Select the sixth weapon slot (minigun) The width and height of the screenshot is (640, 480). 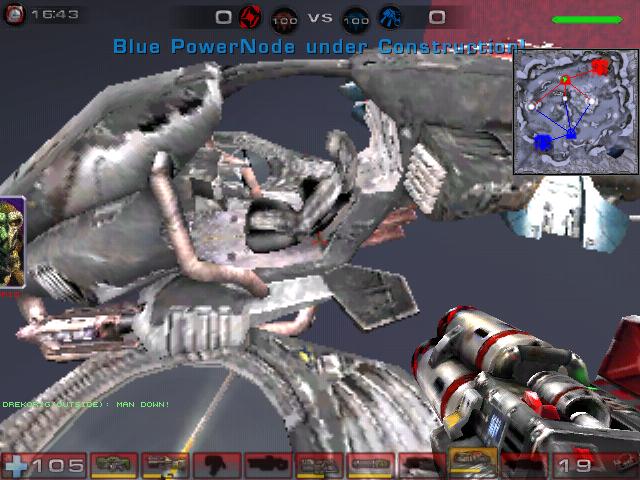point(371,465)
